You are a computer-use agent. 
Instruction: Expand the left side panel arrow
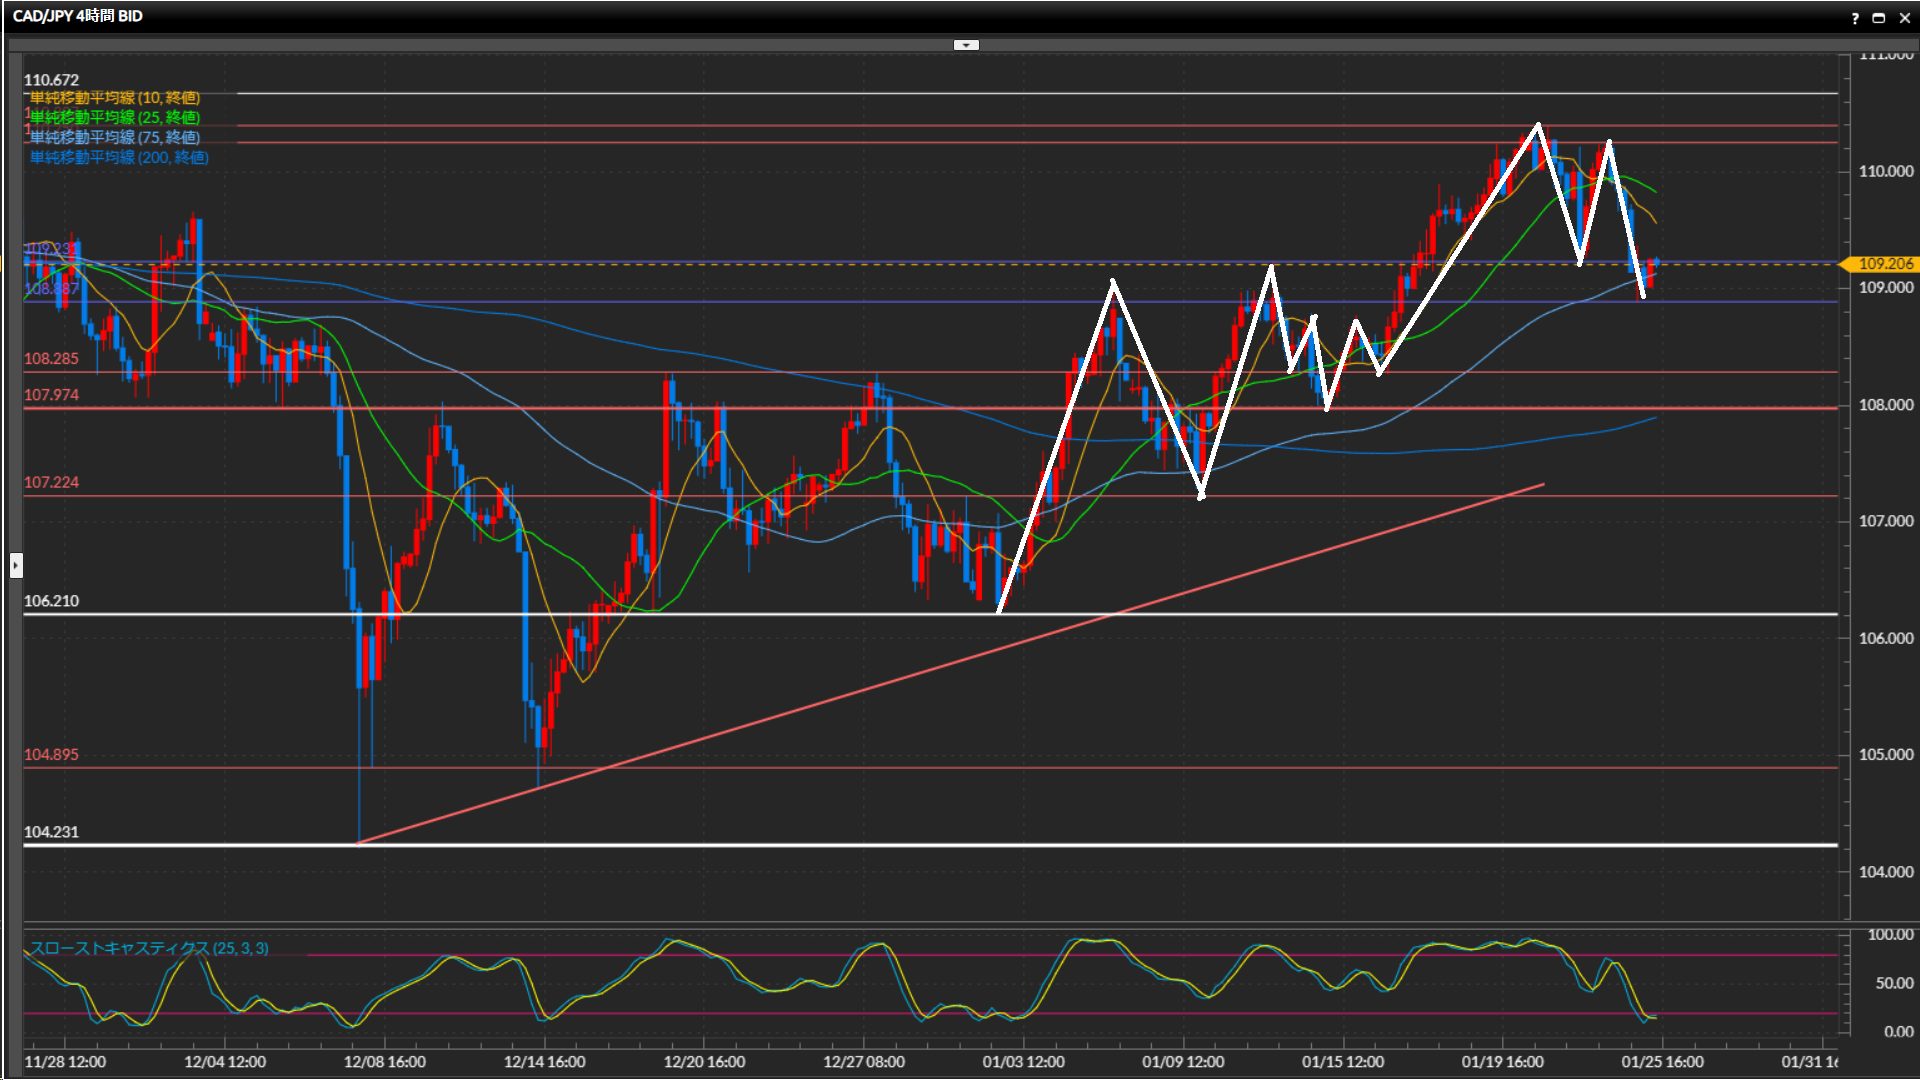pos(16,566)
